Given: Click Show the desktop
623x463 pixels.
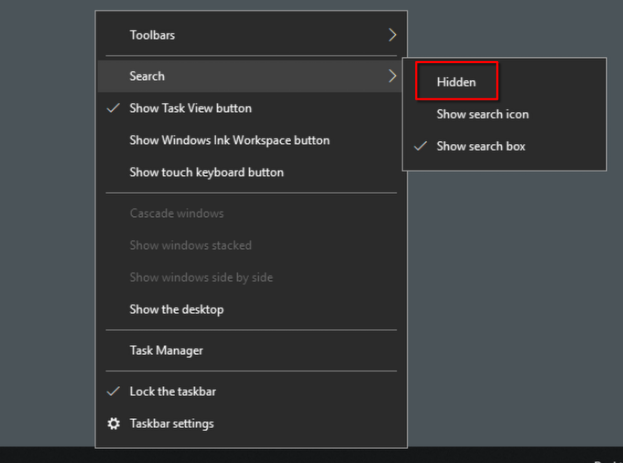Looking at the screenshot, I should [x=251, y=309].
